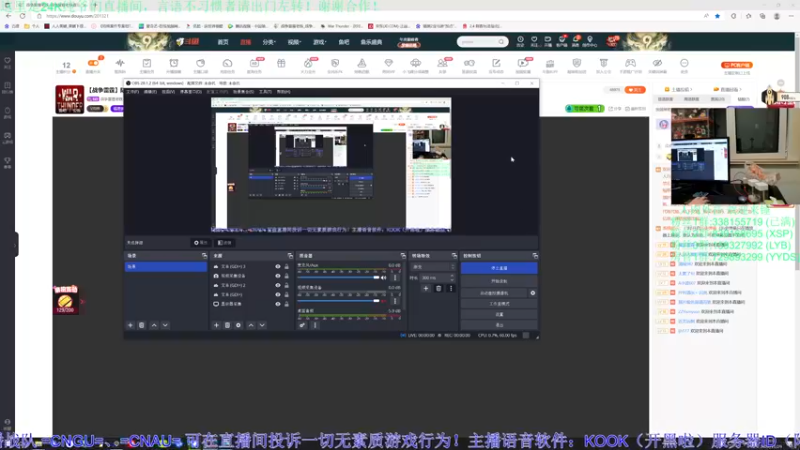800x450 pixels.
Task: Click the gift box icon in Douyu toolbar
Action: click(281, 63)
